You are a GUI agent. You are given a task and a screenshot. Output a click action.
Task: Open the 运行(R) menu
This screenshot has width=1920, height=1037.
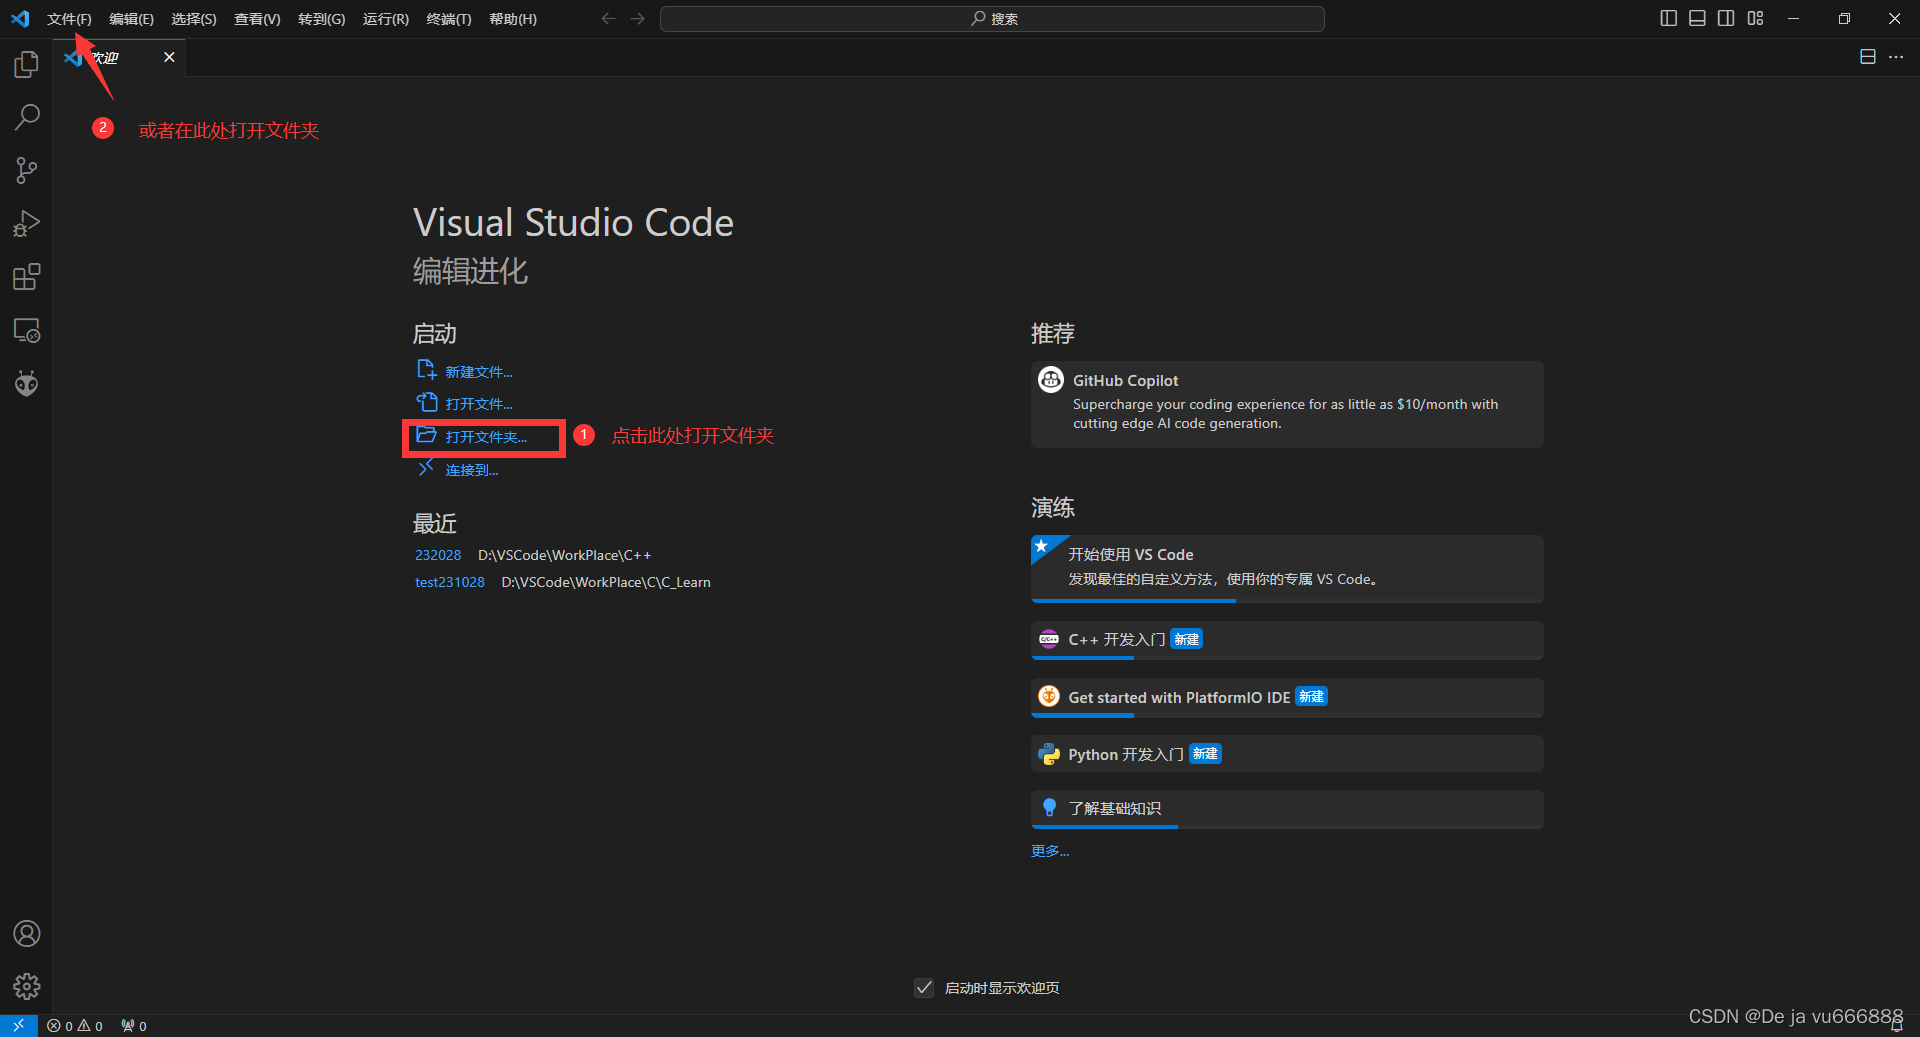coord(386,19)
